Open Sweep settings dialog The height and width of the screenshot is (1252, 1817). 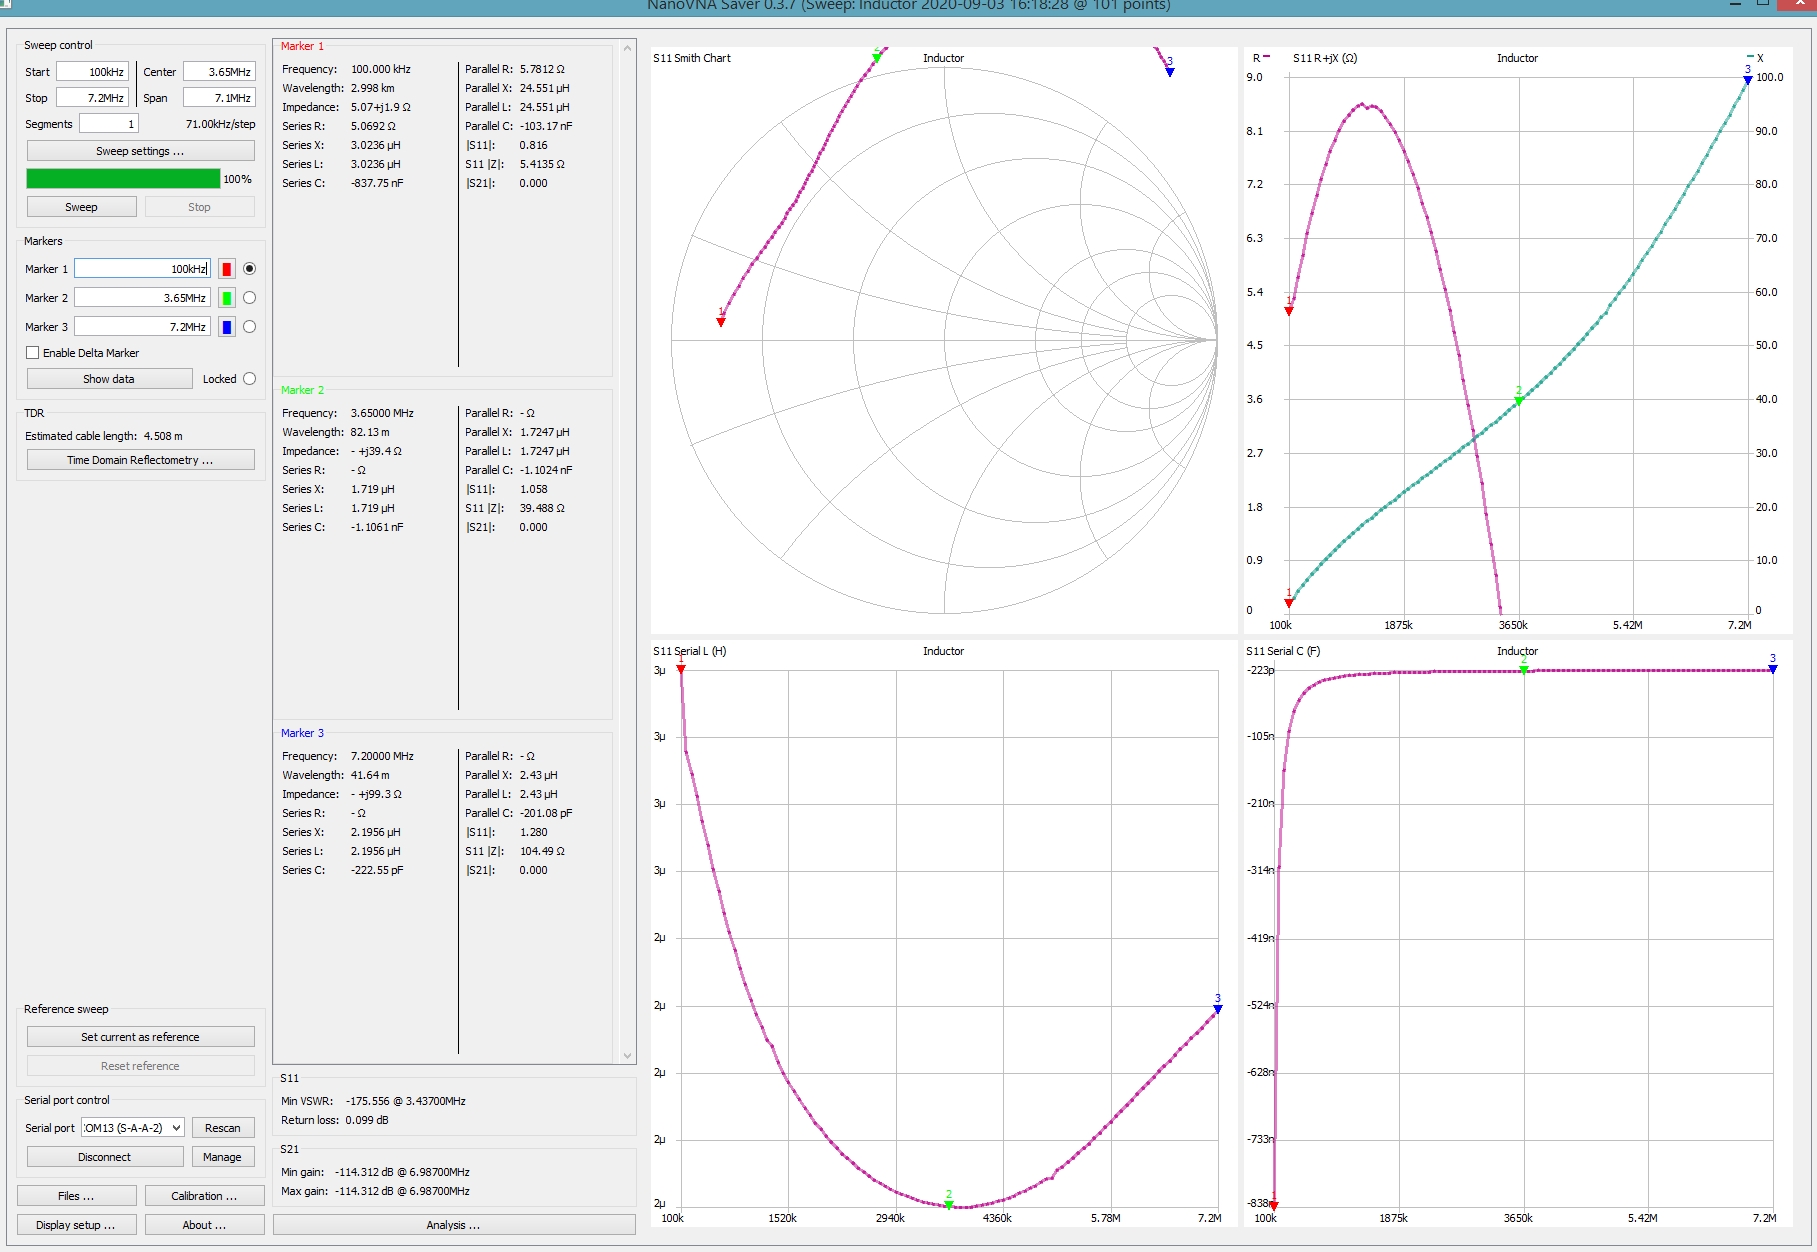tap(140, 151)
